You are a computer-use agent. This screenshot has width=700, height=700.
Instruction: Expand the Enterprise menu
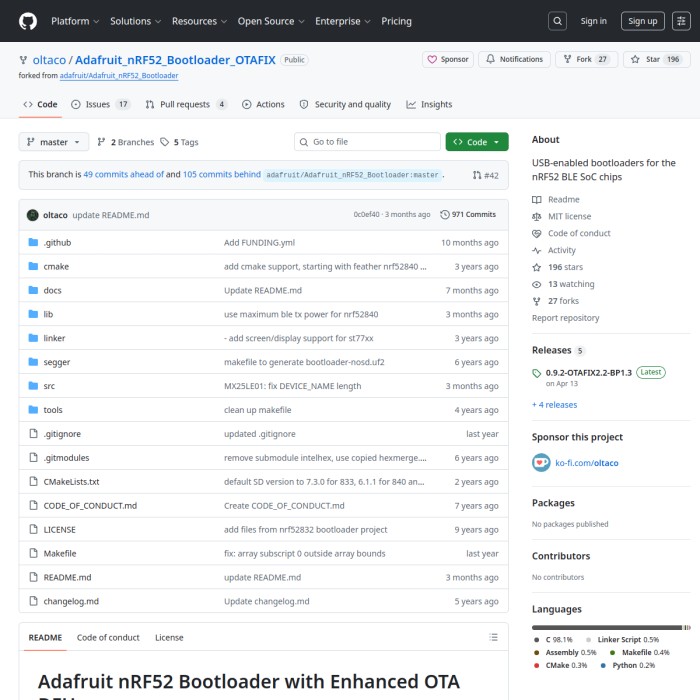click(x=342, y=21)
